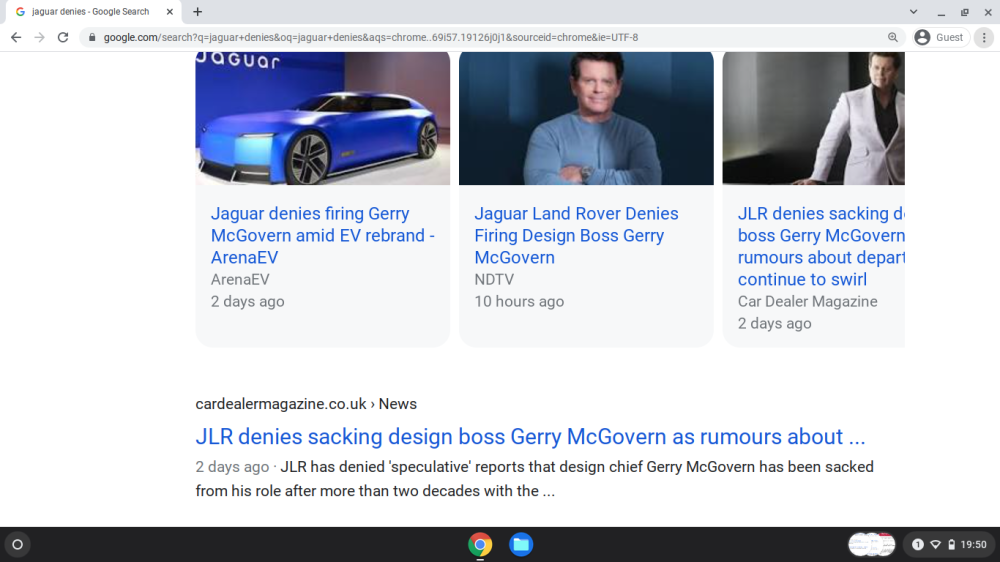Click the forward navigation arrow
This screenshot has height=562, width=1000.
pos(40,38)
